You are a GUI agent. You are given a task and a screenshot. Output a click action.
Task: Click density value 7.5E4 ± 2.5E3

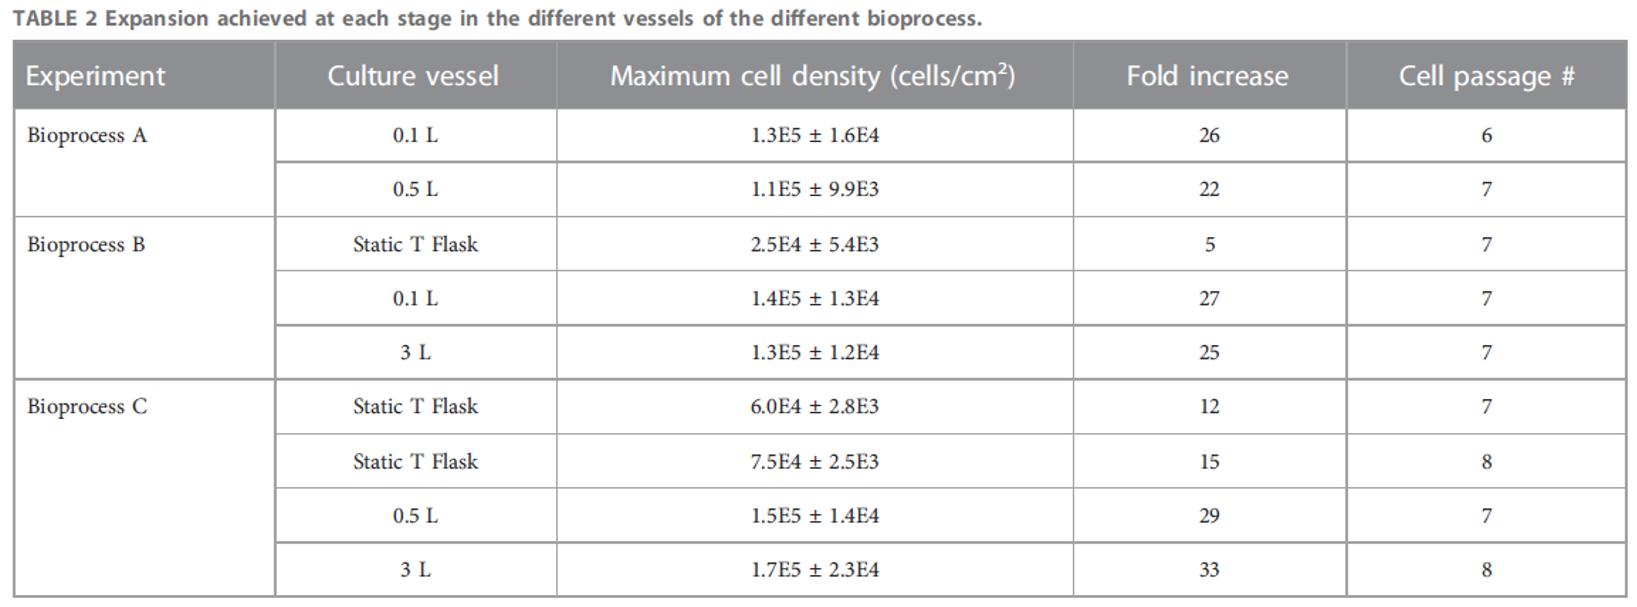[x=814, y=462]
